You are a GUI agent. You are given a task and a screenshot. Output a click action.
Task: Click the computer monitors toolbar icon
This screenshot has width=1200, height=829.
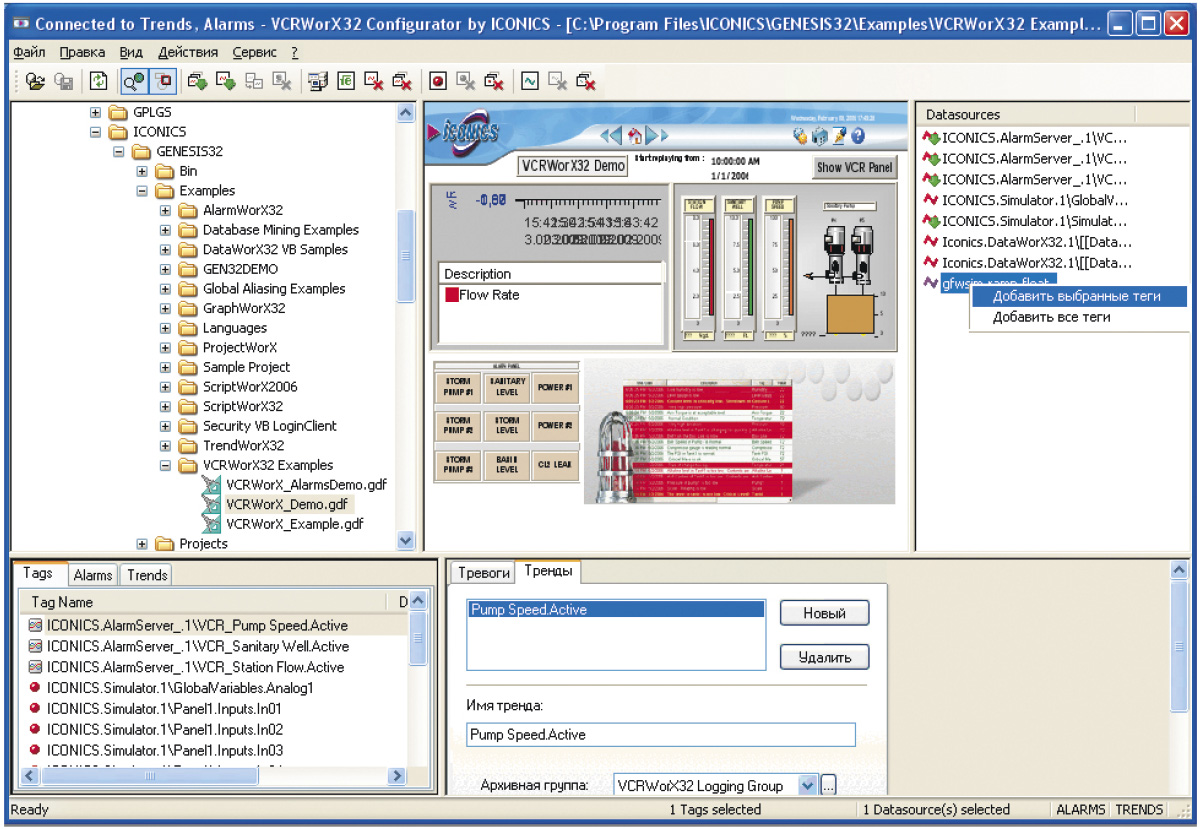[x=317, y=82]
